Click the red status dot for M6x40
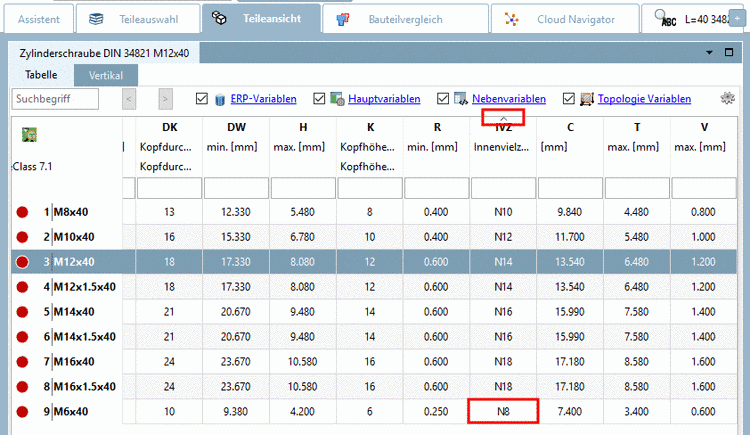Screen dimensions: 750x435 click(22, 411)
